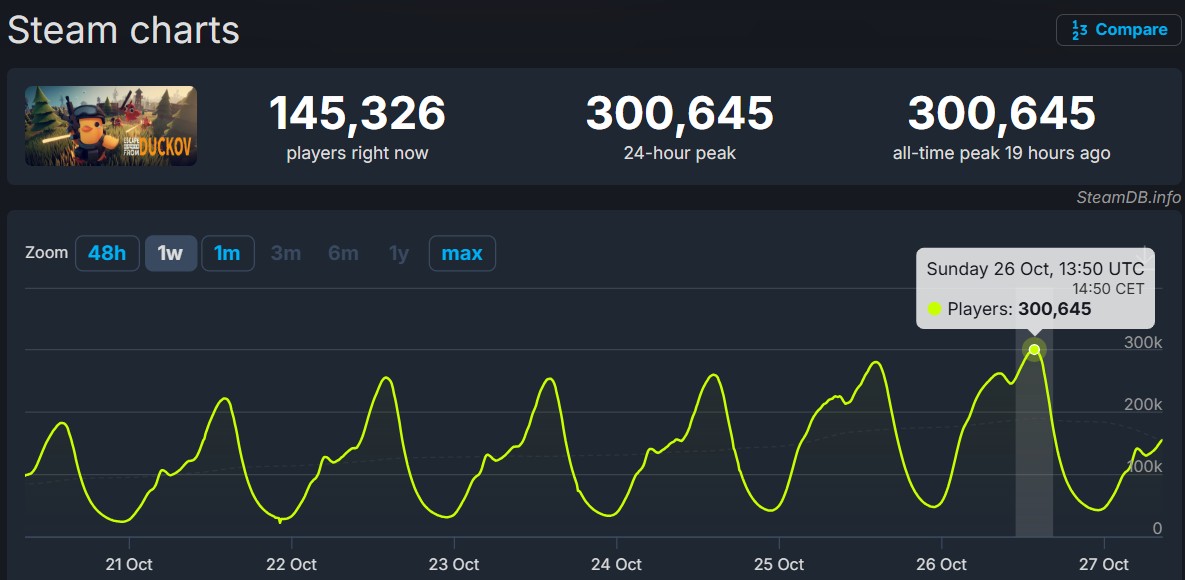Click the green Players series dot in tooltip

[934, 309]
